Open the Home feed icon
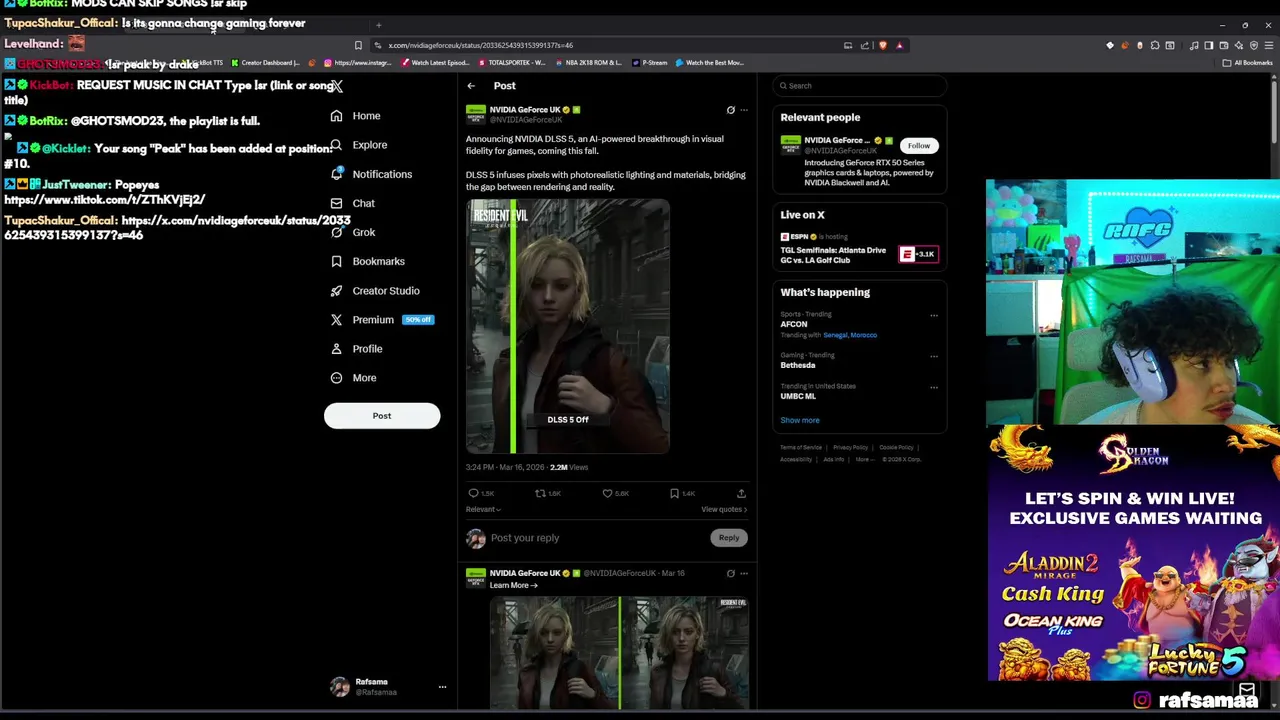This screenshot has height=720, width=1280. (337, 116)
